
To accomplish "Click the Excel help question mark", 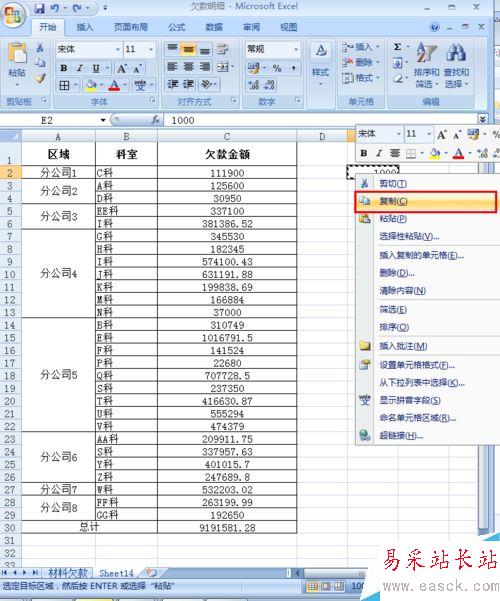I will [434, 27].
